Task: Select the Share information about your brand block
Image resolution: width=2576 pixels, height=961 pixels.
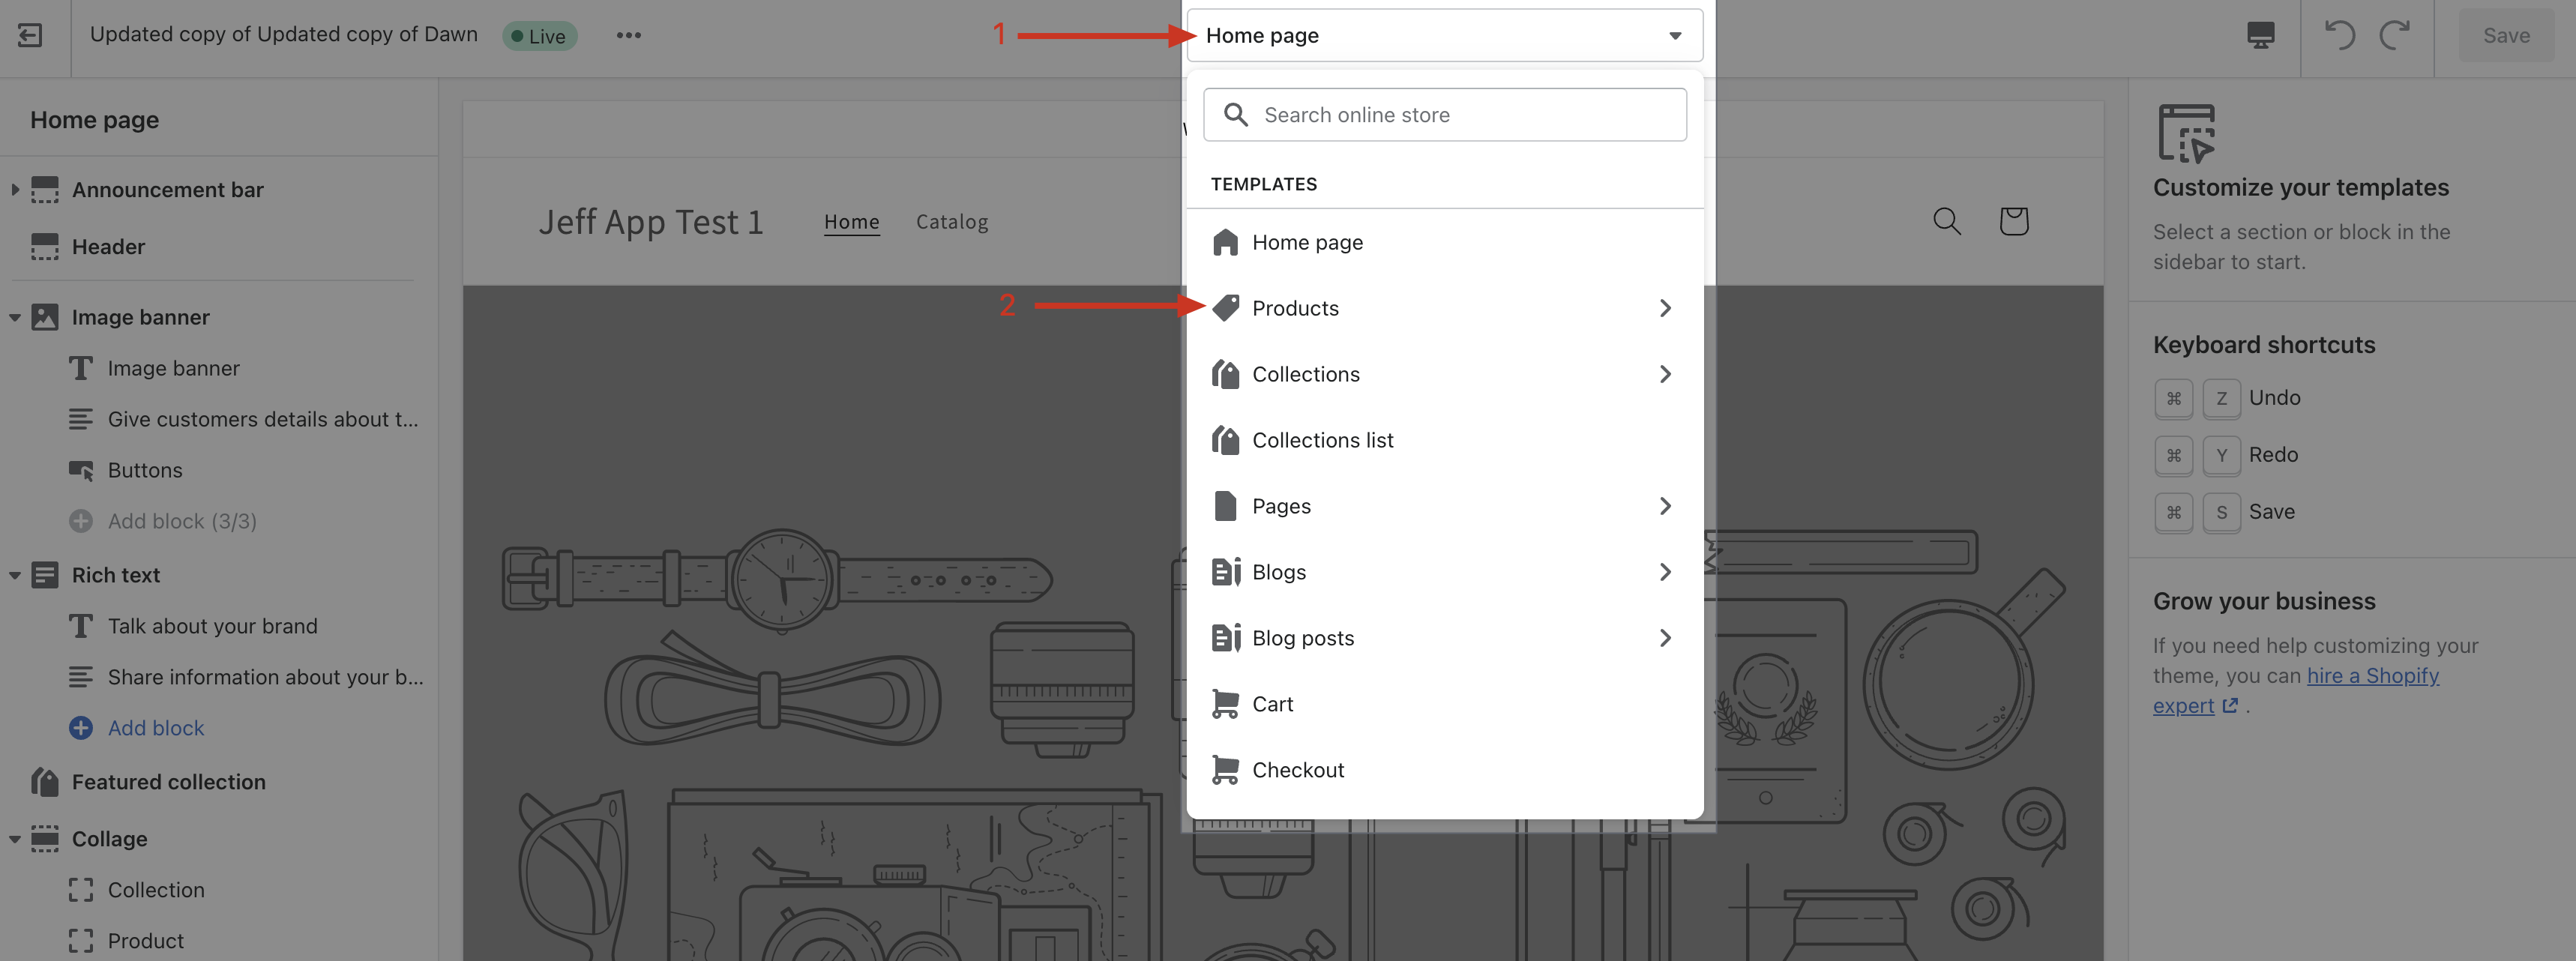Action: pos(266,677)
